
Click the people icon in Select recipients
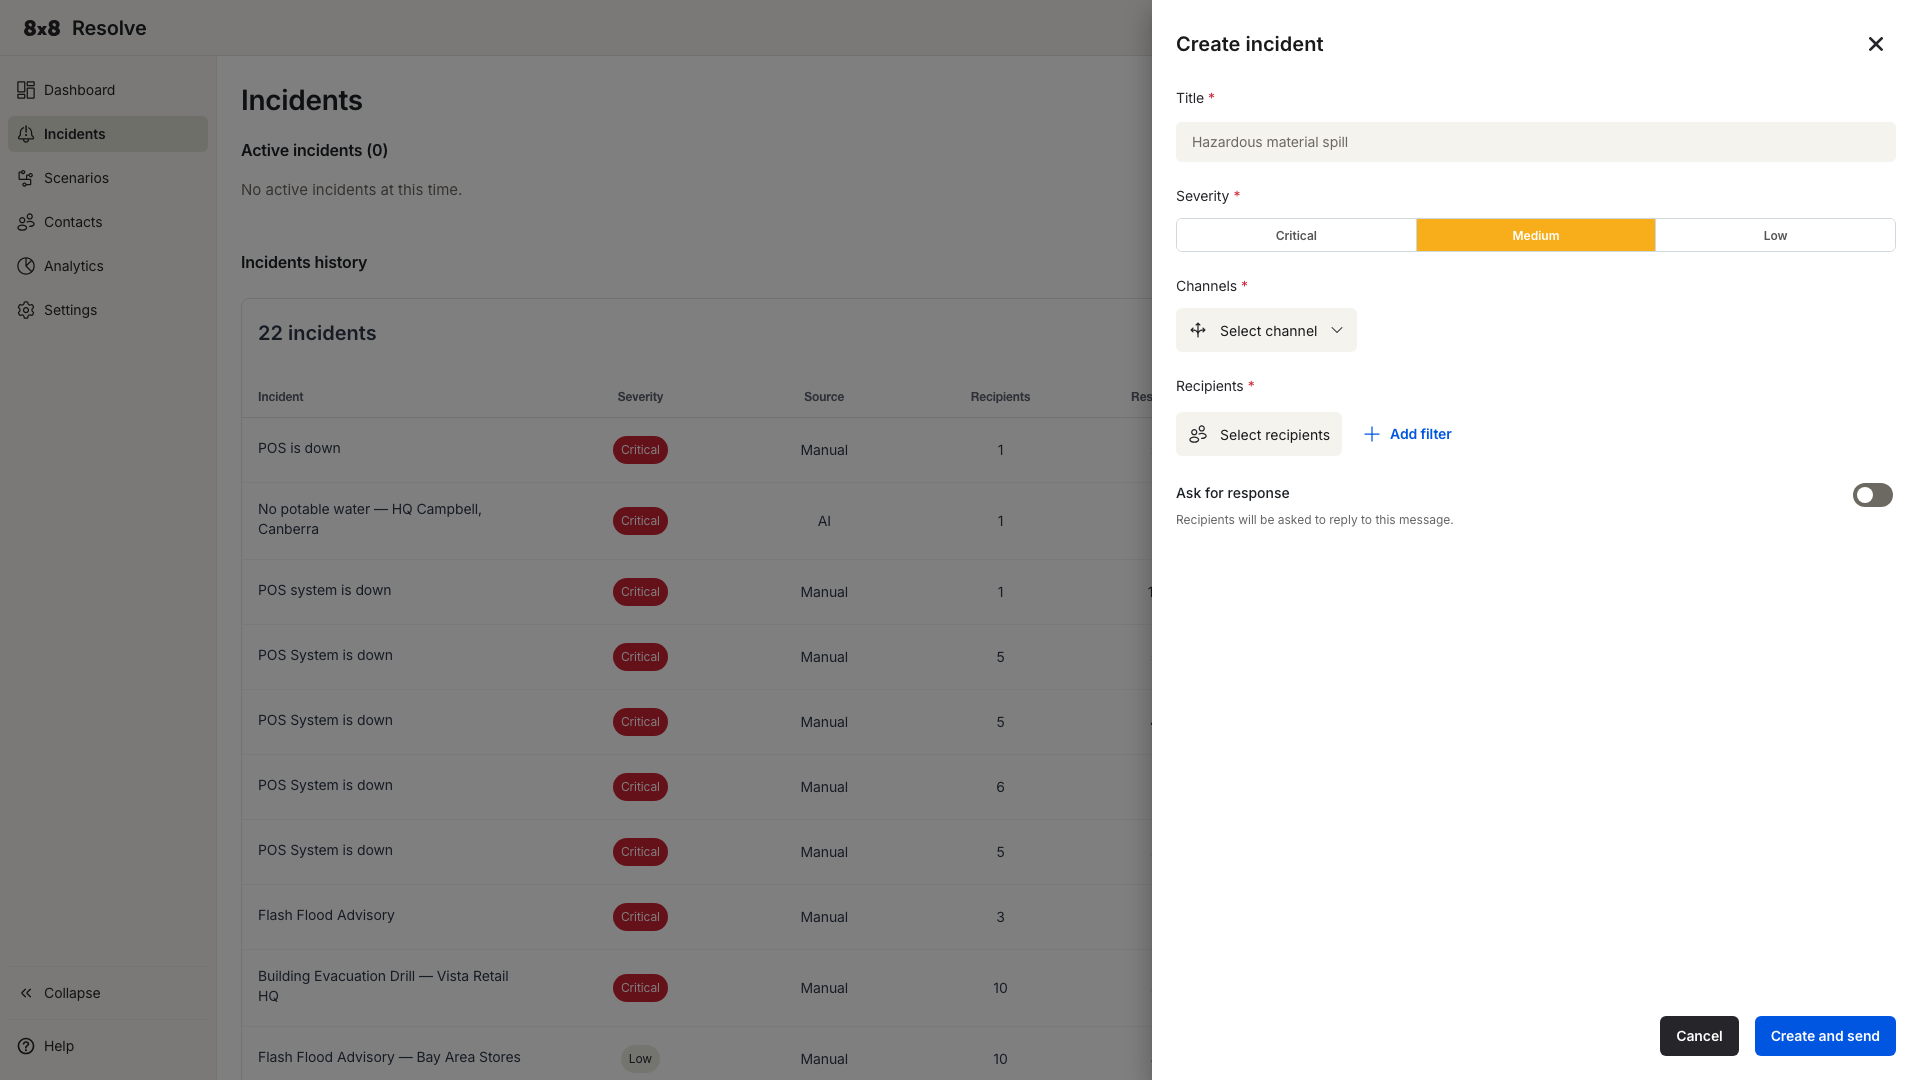pos(1198,434)
